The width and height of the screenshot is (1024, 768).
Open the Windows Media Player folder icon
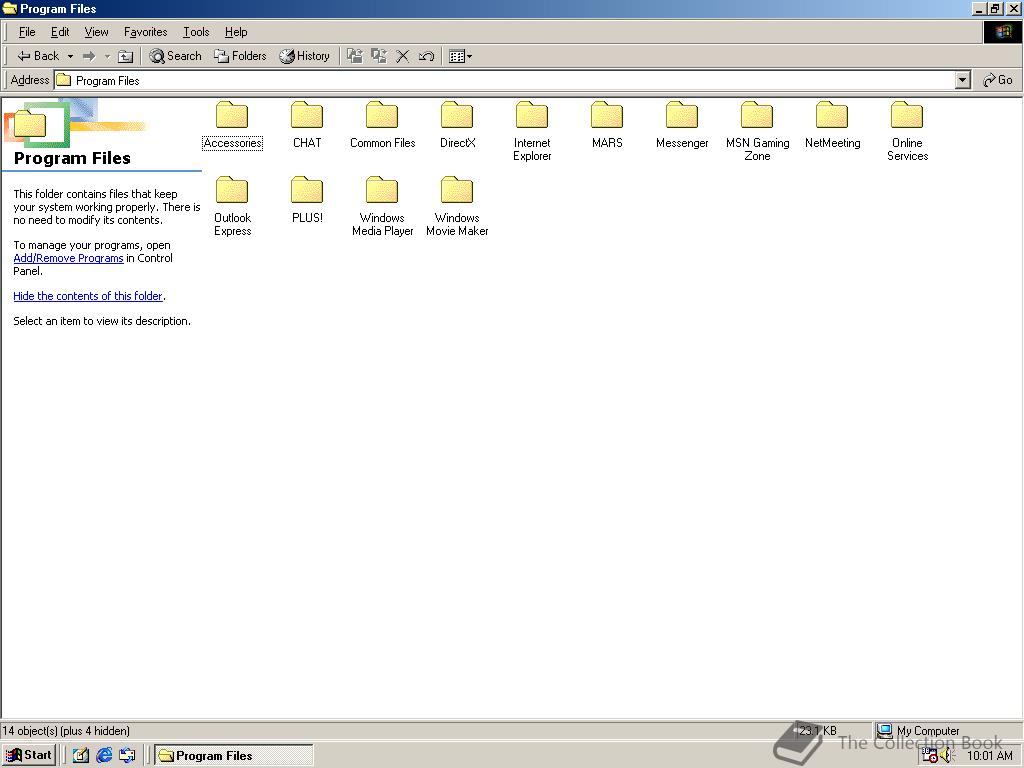(x=382, y=191)
